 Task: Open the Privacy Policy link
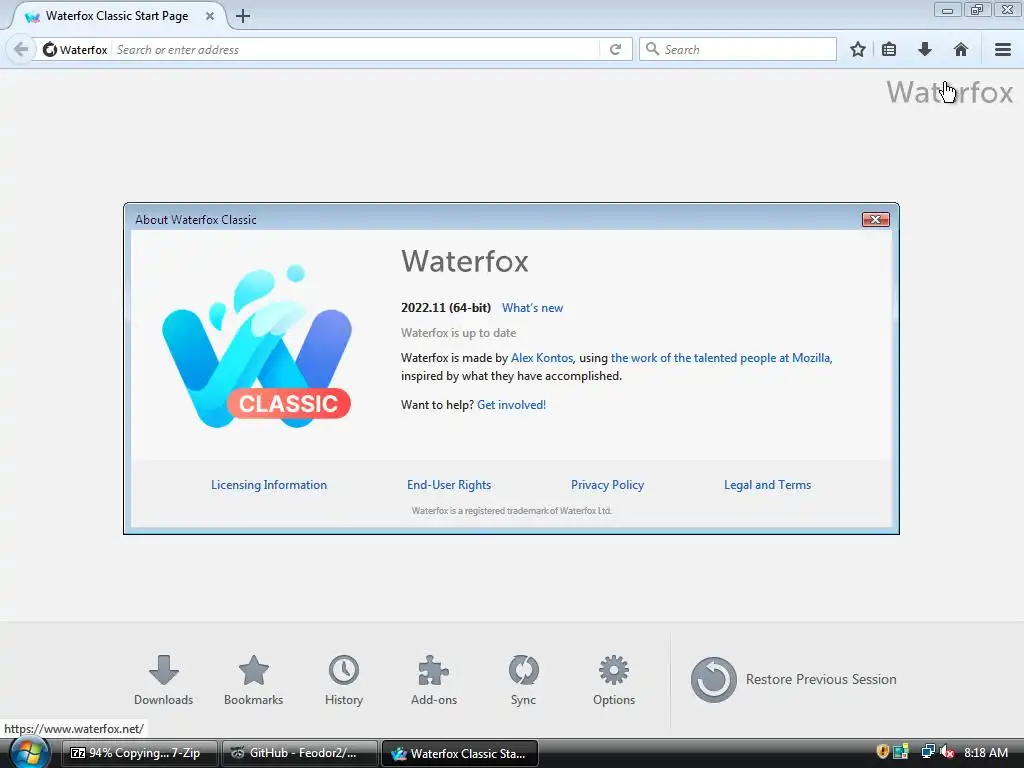[607, 485]
